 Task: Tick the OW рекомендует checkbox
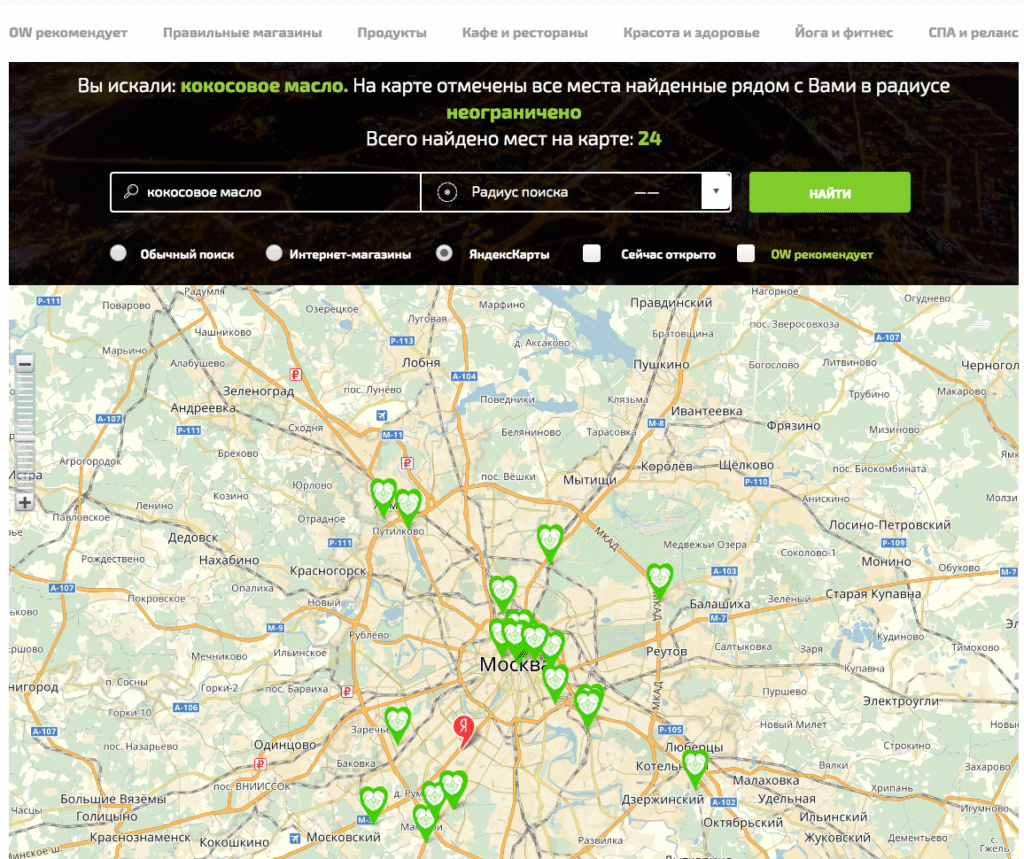point(745,254)
